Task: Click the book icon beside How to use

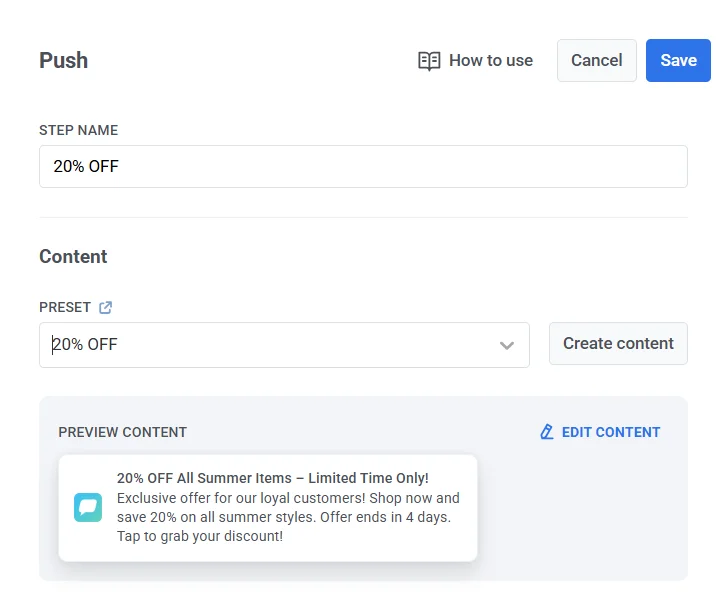Action: coord(429,61)
